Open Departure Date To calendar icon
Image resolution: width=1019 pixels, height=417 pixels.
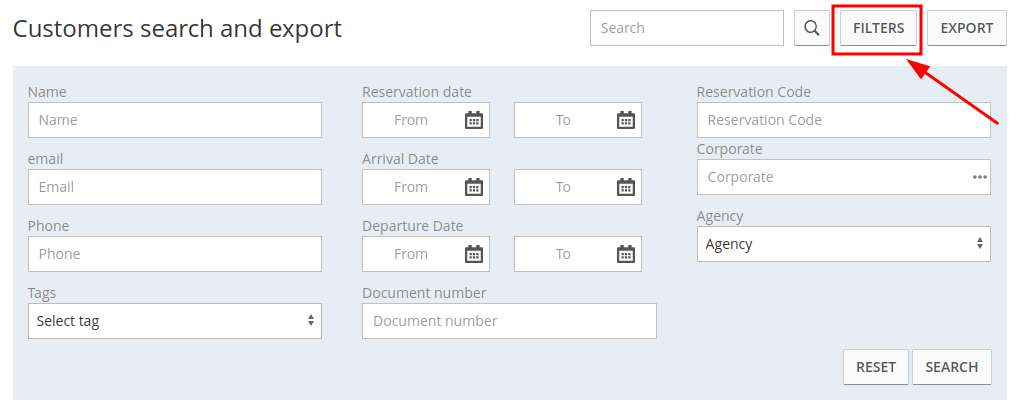click(x=625, y=254)
